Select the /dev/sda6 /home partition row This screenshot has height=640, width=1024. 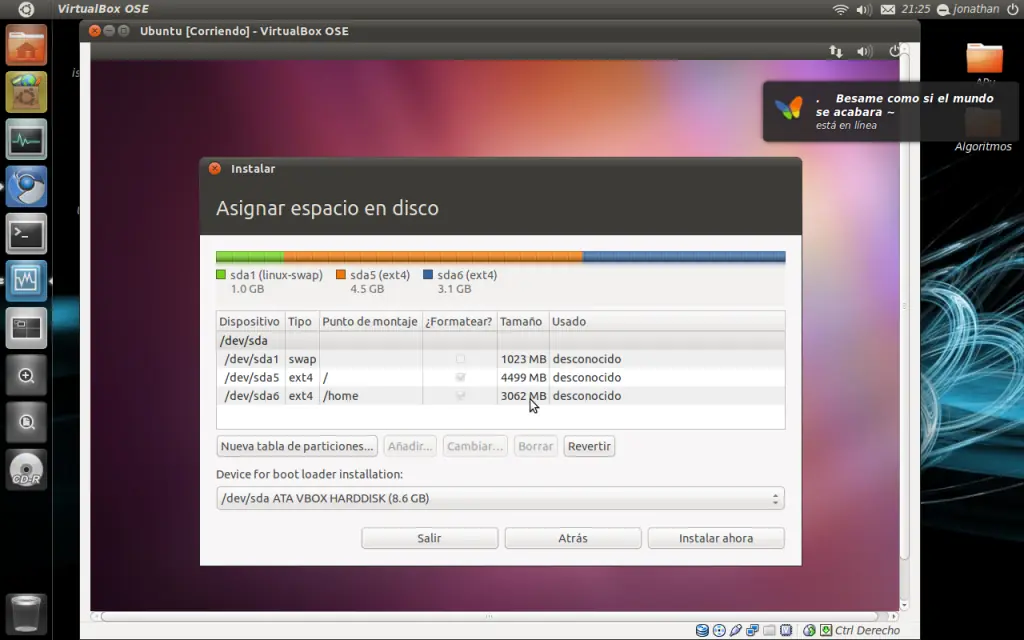[x=500, y=395]
